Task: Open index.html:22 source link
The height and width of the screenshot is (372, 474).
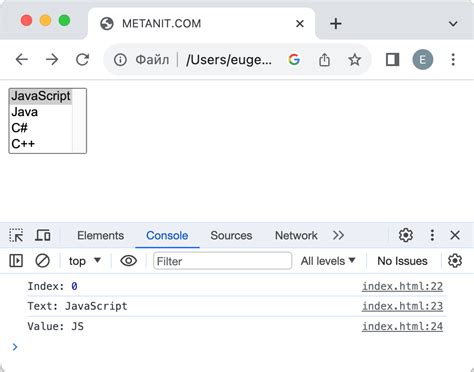Action: pos(402,286)
